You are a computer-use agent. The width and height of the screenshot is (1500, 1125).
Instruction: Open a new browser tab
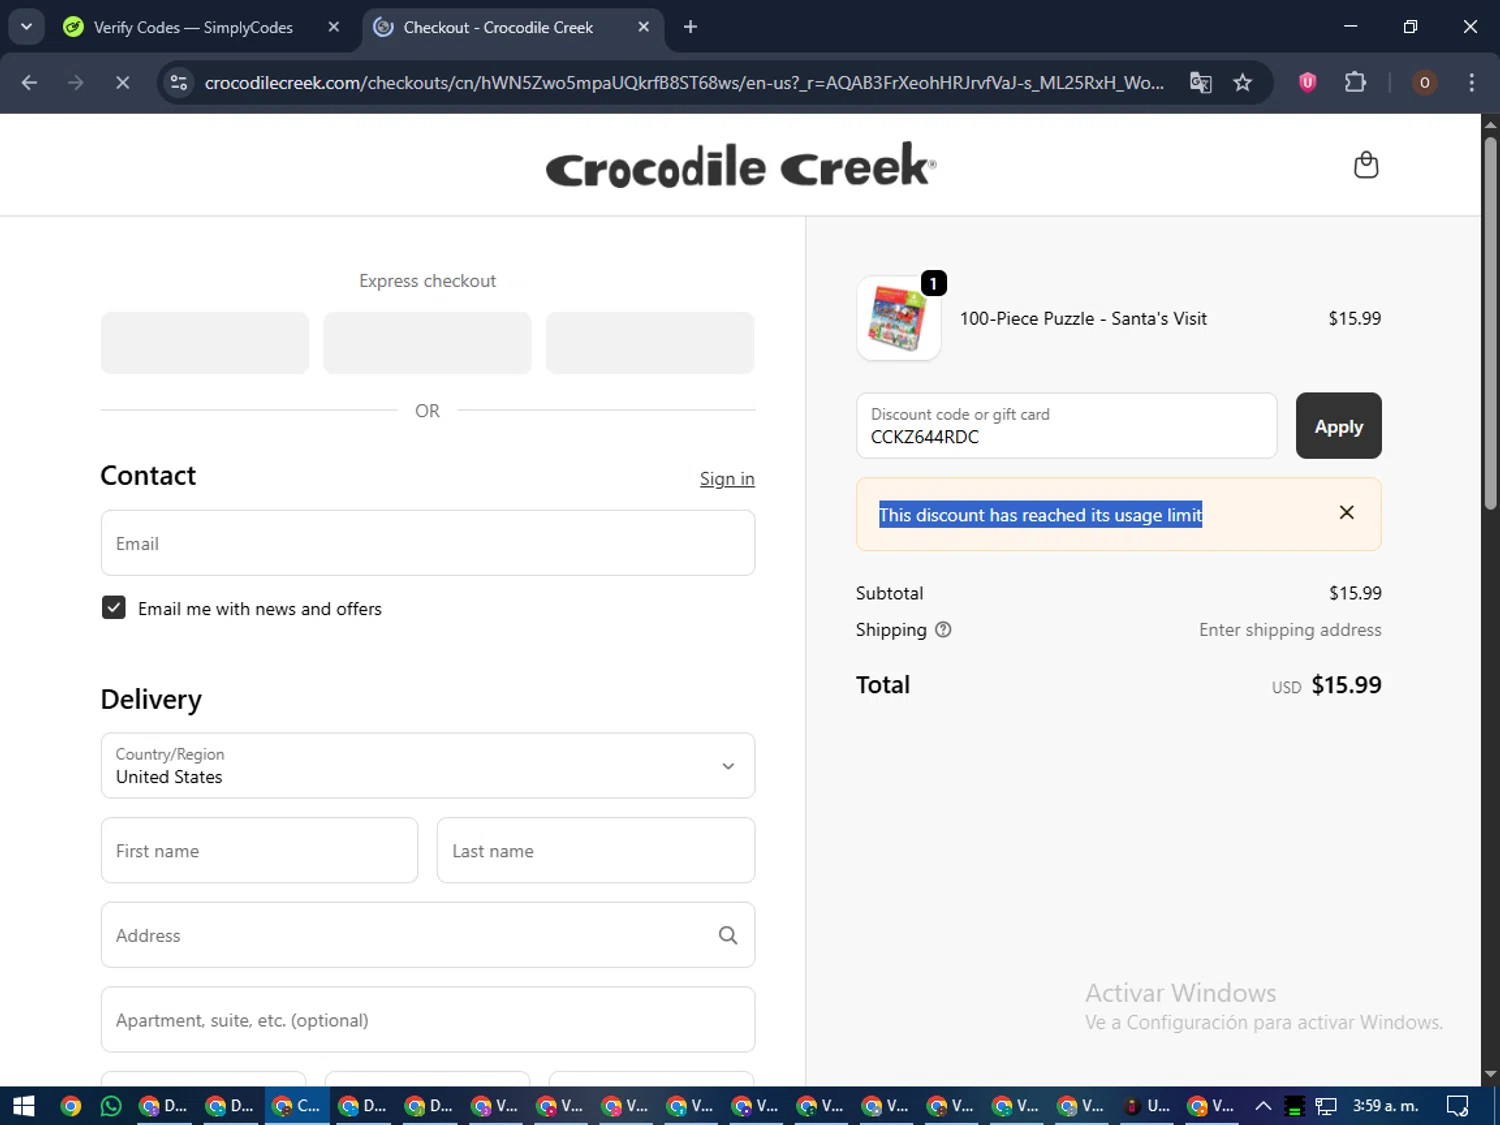click(x=690, y=27)
